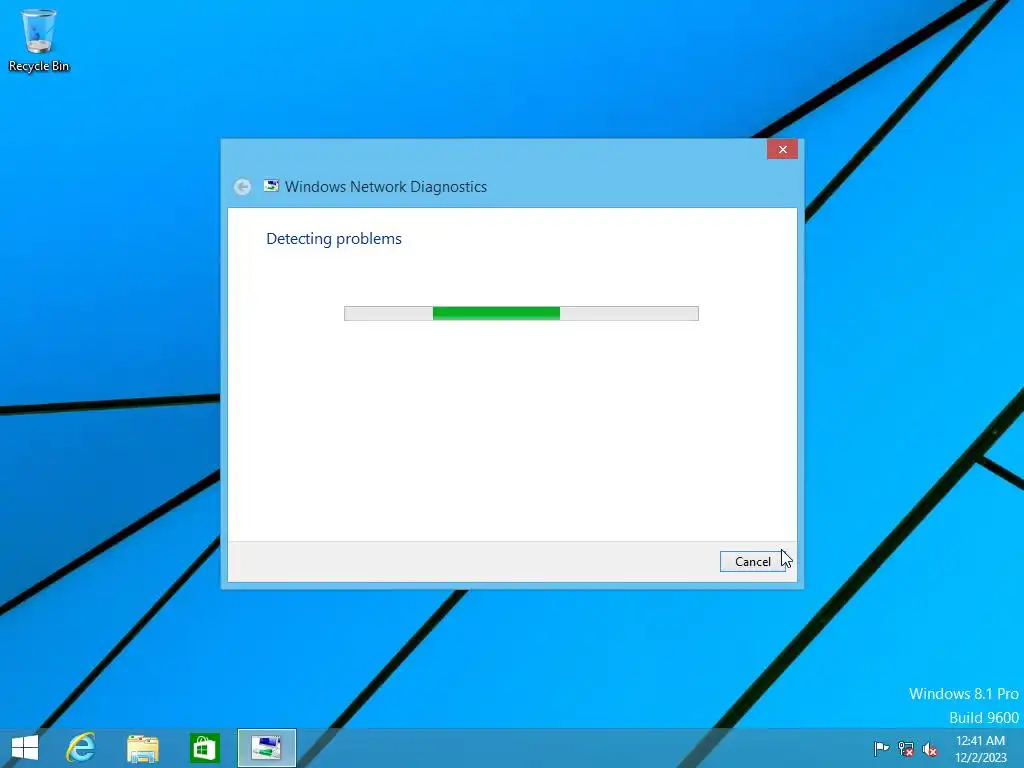Open the Start menu
This screenshot has height=768, width=1024.
(x=25, y=748)
